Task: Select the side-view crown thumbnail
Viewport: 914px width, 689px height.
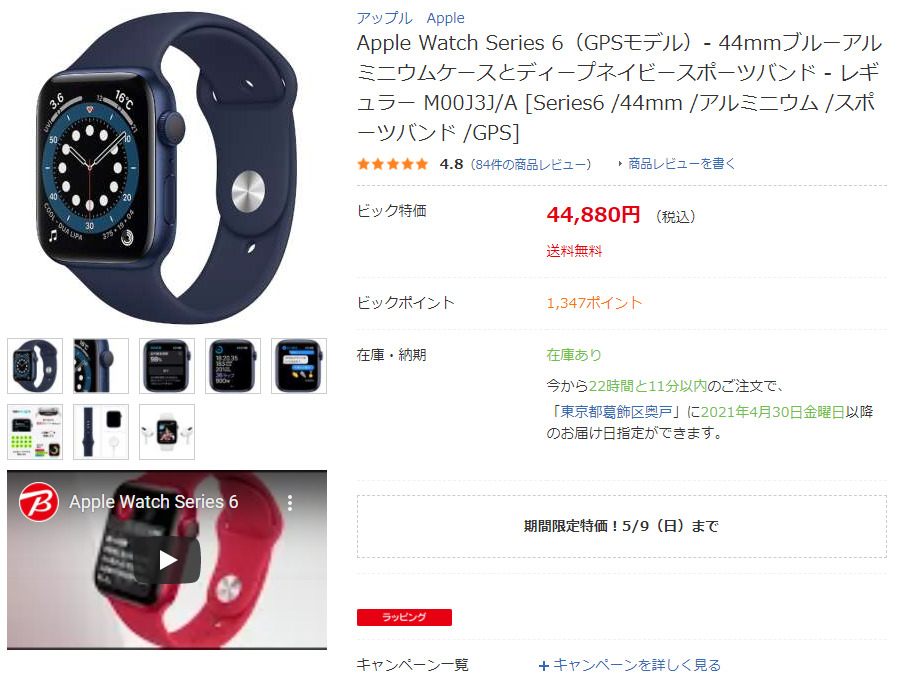Action: pyautogui.click(x=101, y=365)
